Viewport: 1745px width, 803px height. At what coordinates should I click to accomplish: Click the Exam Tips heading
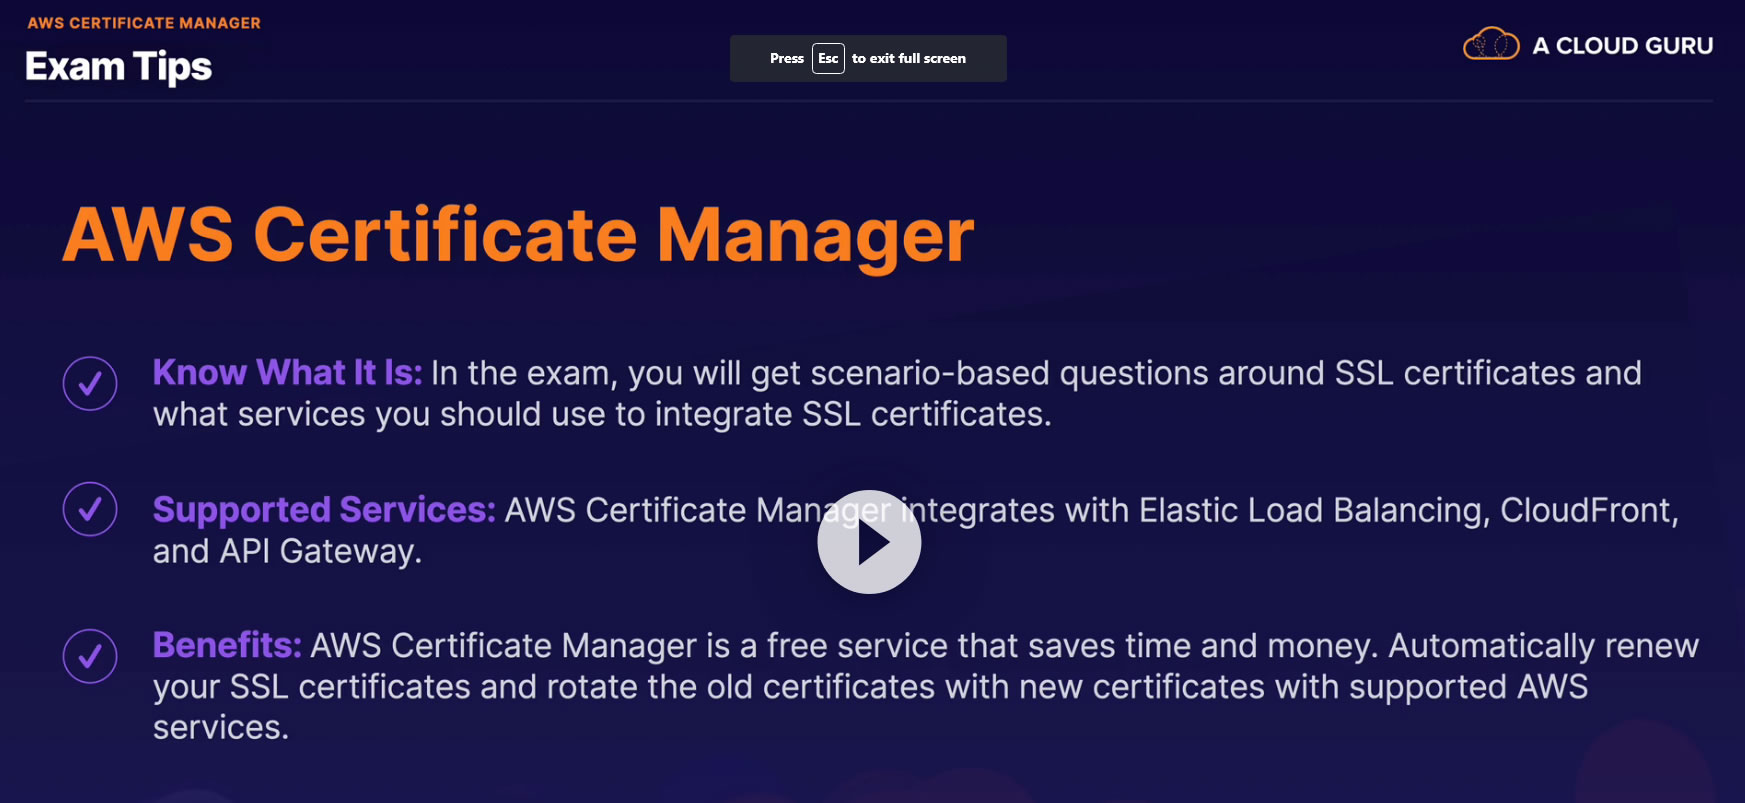pyautogui.click(x=118, y=67)
